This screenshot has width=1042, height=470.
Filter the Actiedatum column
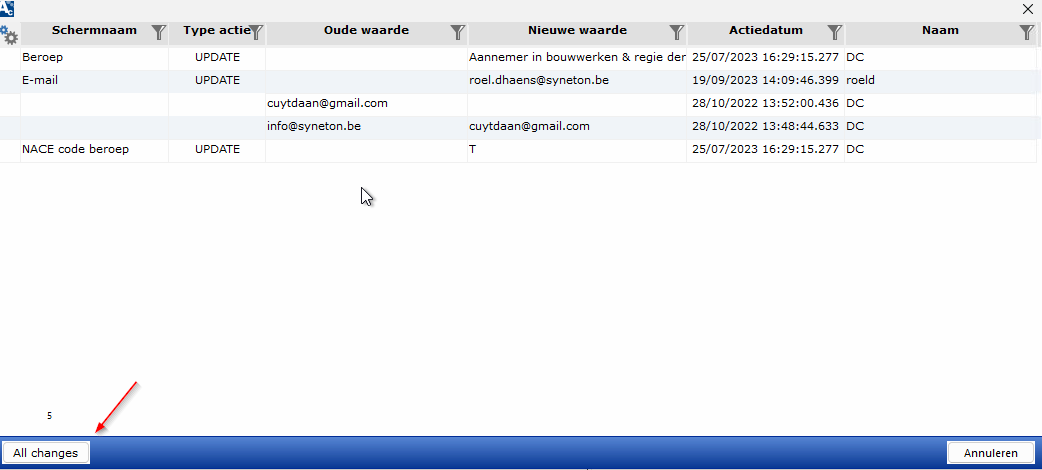tap(834, 33)
